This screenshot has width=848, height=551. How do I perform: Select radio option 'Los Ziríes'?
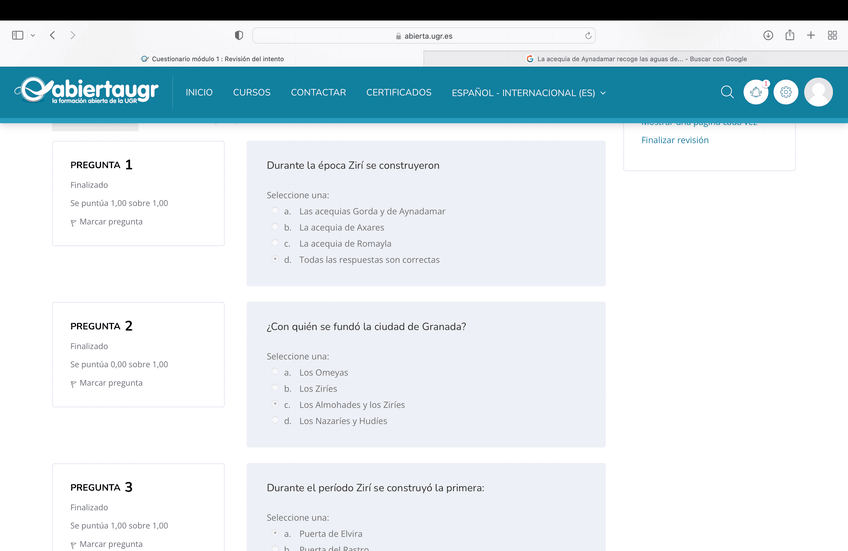tap(275, 389)
